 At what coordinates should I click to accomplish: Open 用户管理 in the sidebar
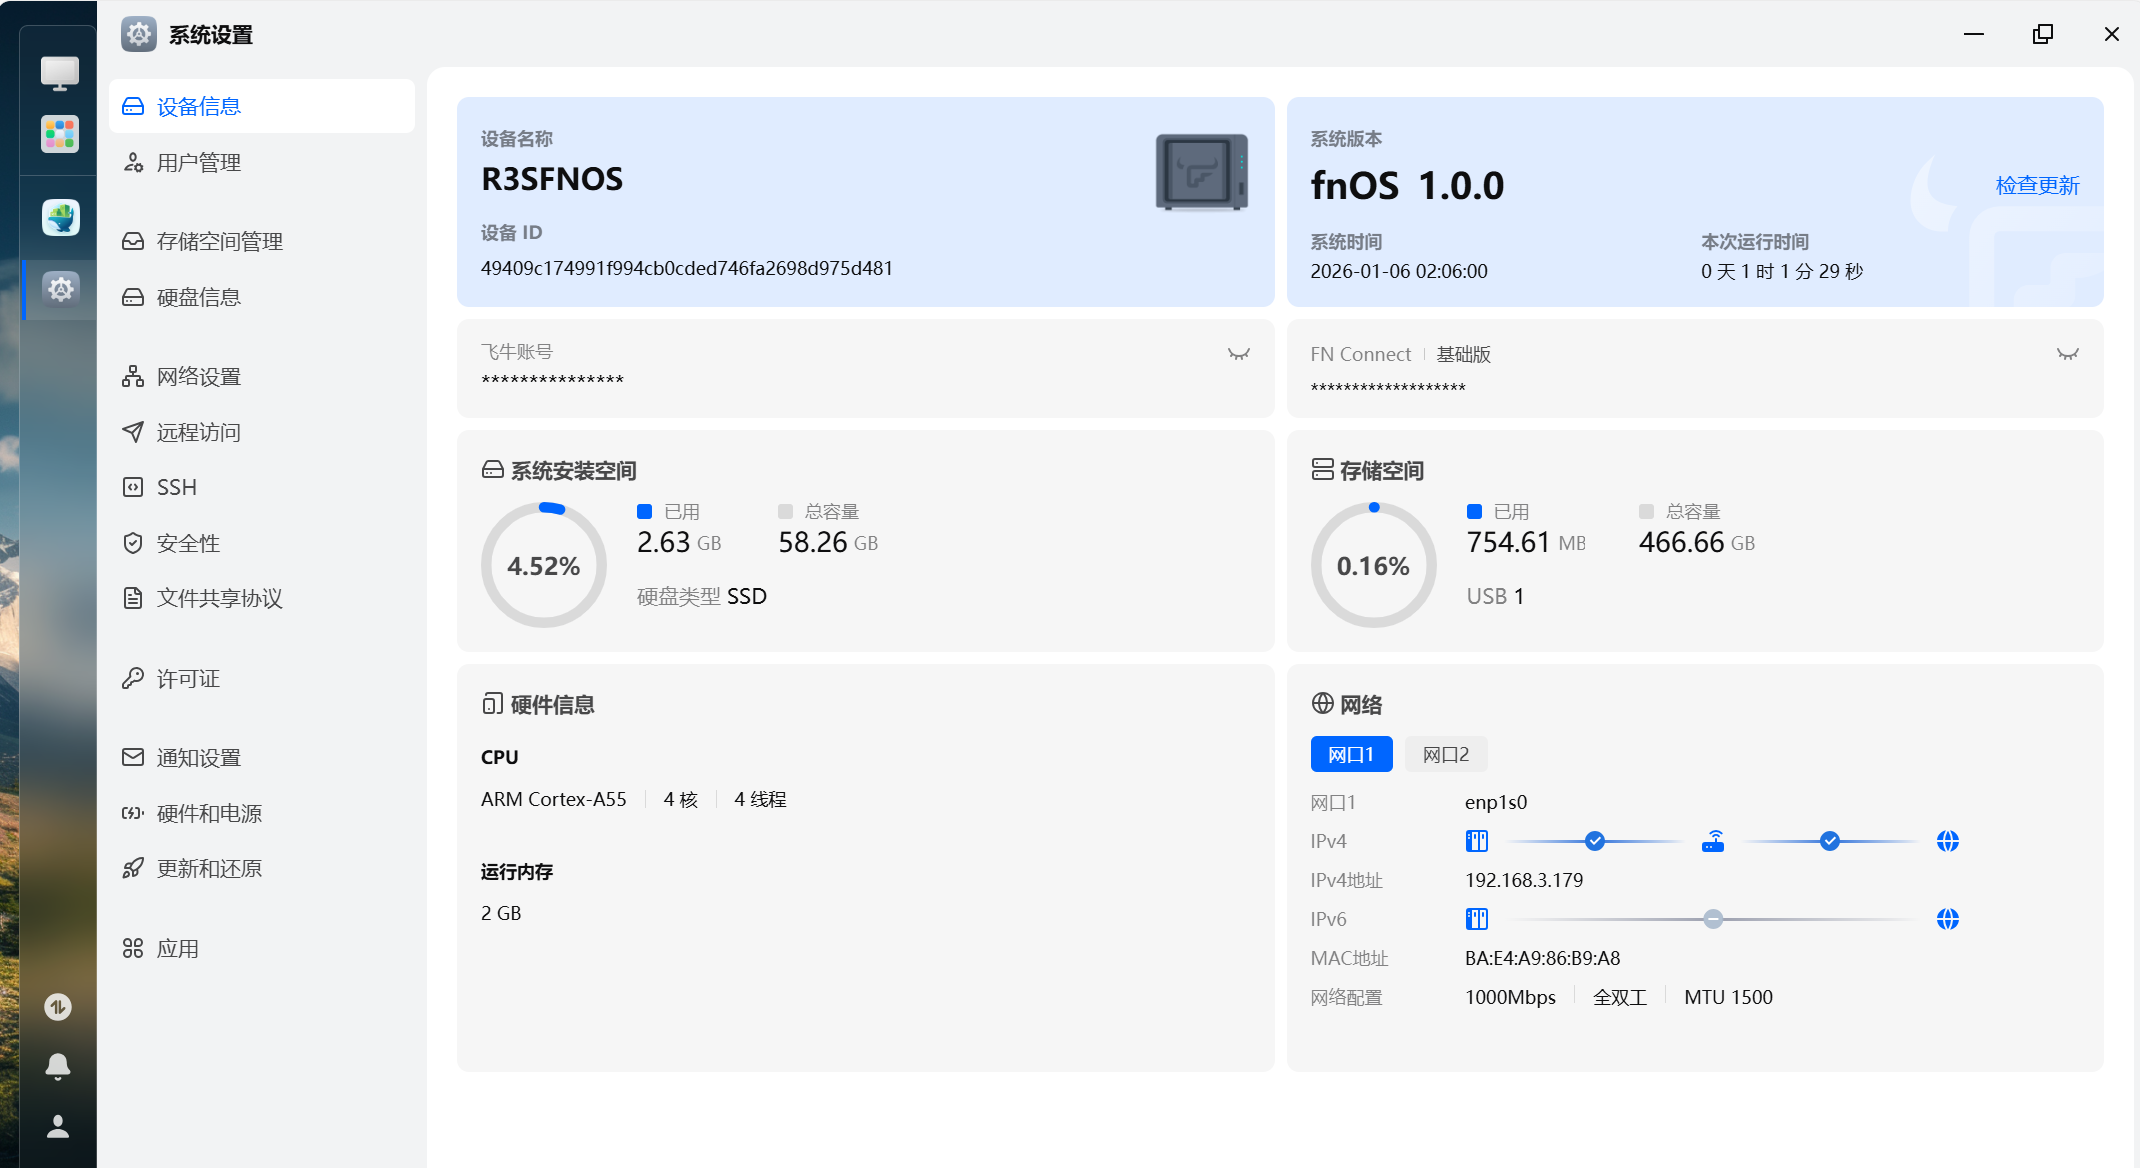(x=199, y=162)
